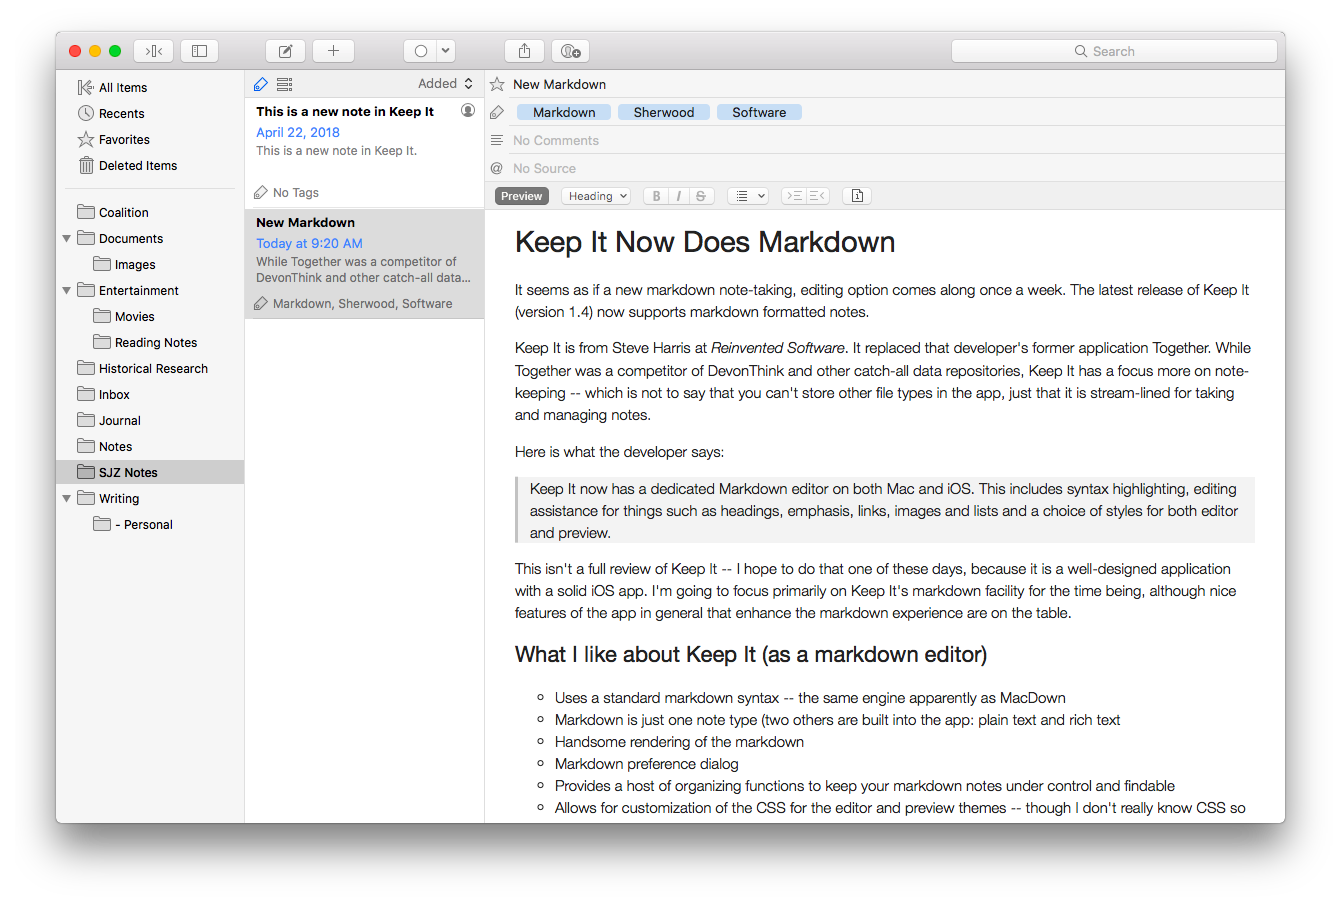Open the Added sort order dropdown
The width and height of the screenshot is (1341, 903).
(445, 84)
